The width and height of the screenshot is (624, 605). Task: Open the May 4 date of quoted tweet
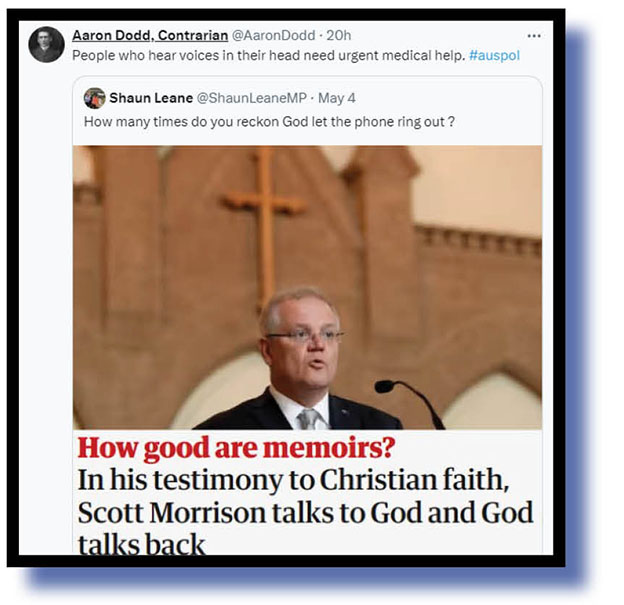(337, 98)
